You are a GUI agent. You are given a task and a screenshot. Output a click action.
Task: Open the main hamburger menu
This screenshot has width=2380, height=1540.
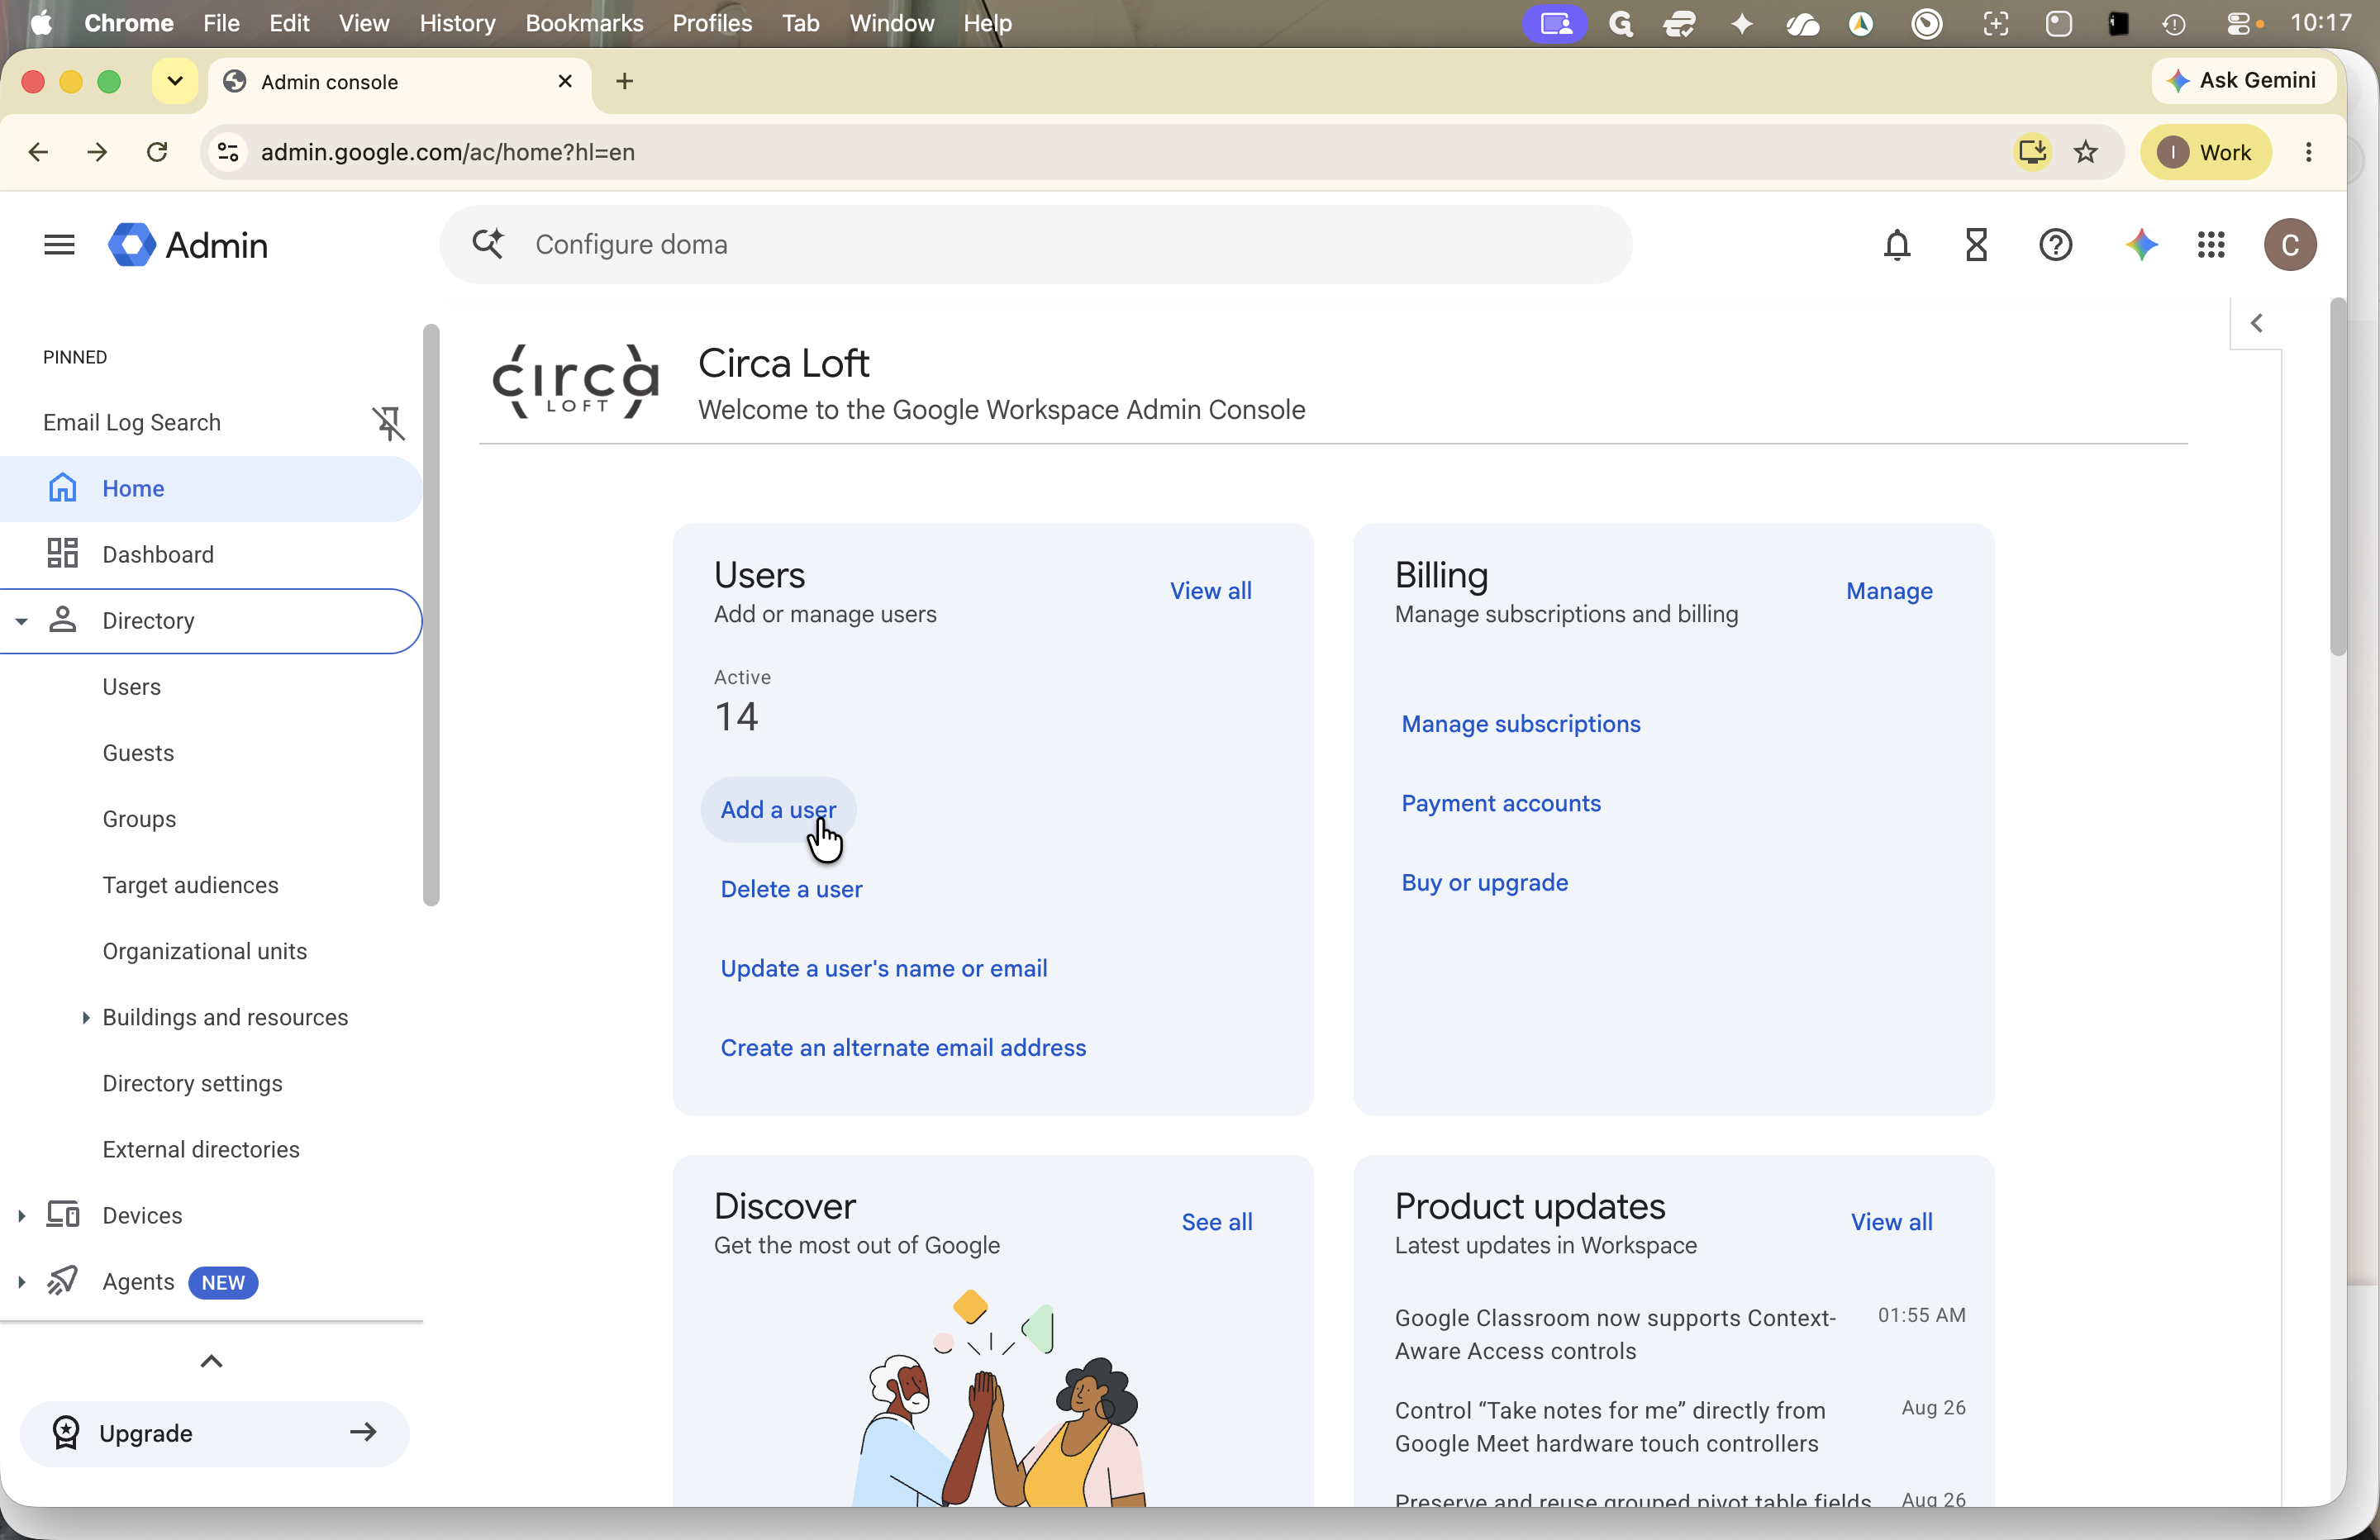(x=59, y=245)
